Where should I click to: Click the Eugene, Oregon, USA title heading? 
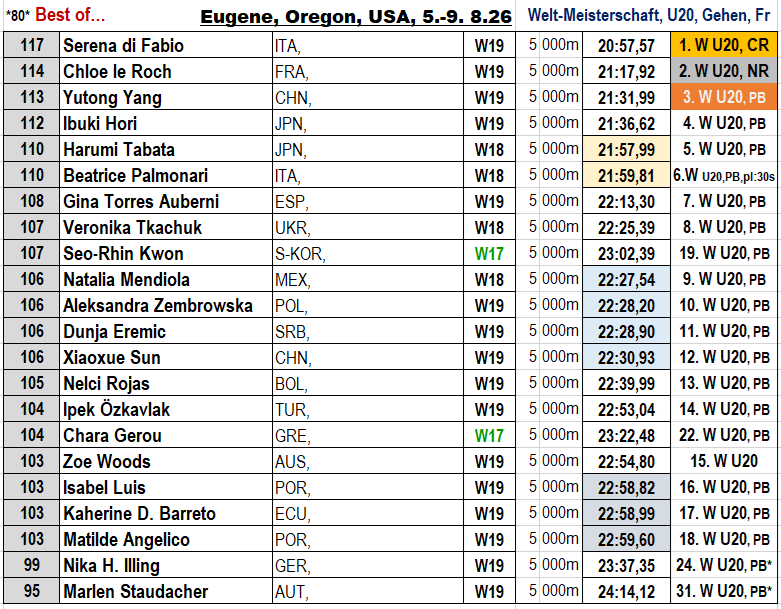(356, 16)
